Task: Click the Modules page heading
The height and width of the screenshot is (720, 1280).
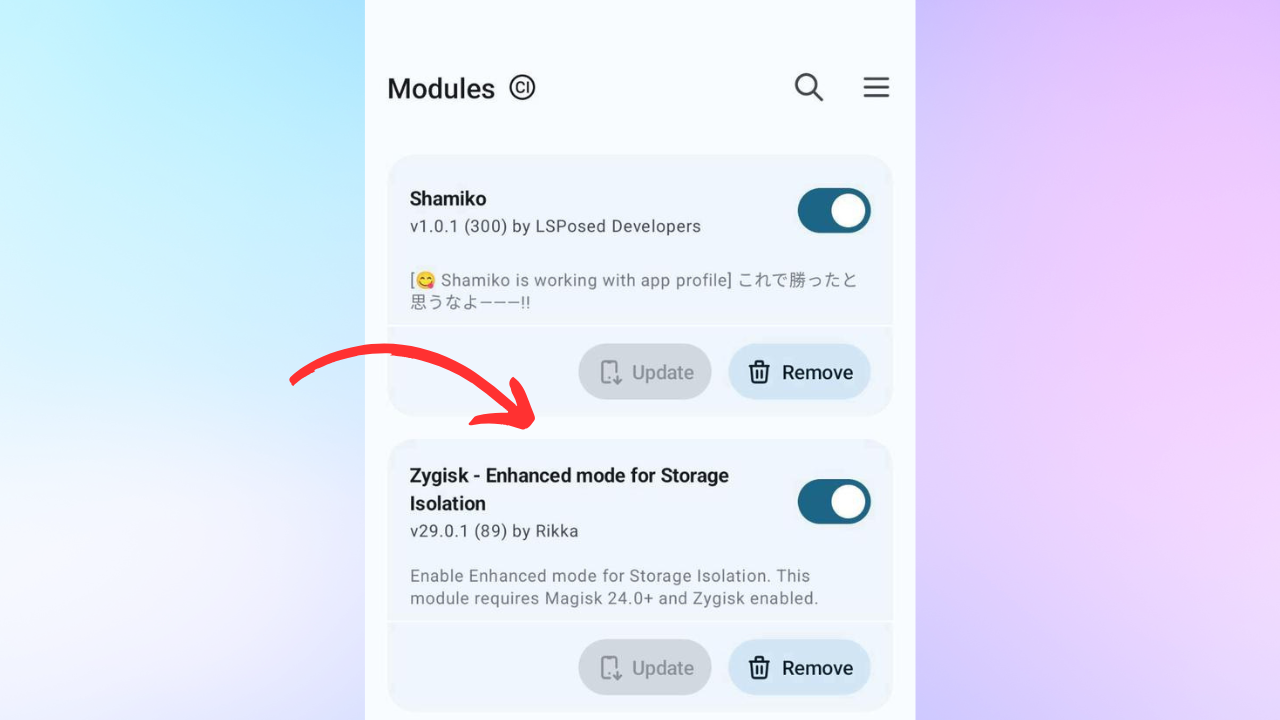Action: [x=441, y=89]
